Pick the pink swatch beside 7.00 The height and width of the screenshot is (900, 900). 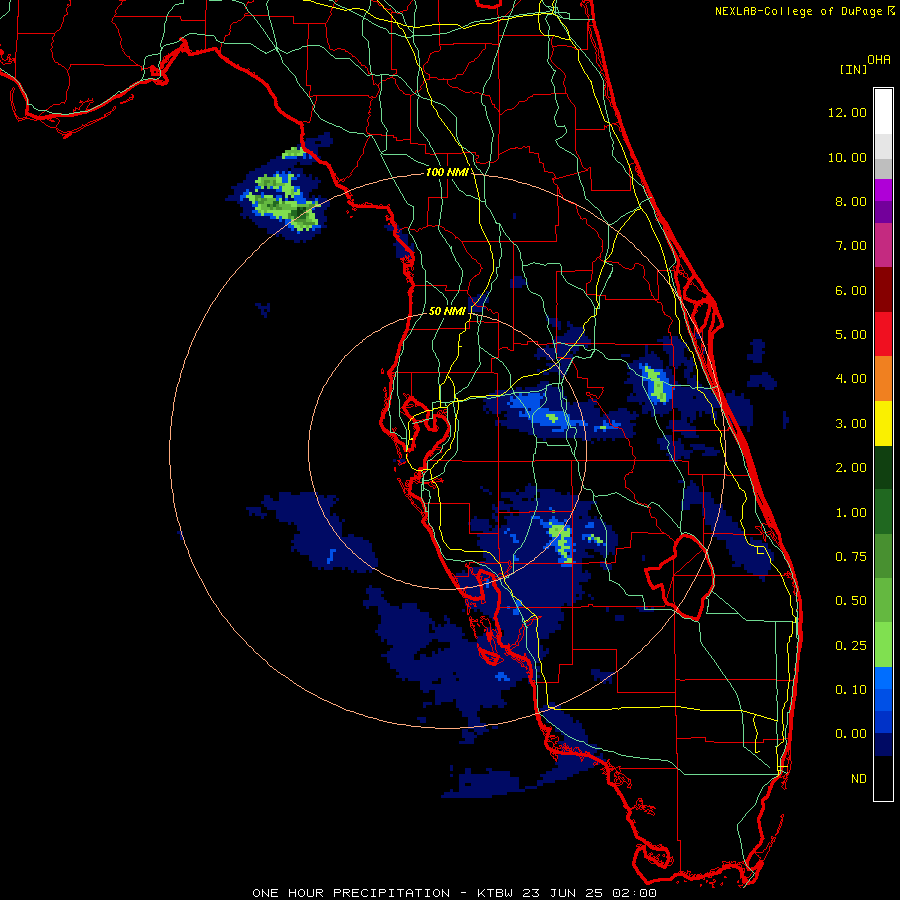[x=883, y=246]
